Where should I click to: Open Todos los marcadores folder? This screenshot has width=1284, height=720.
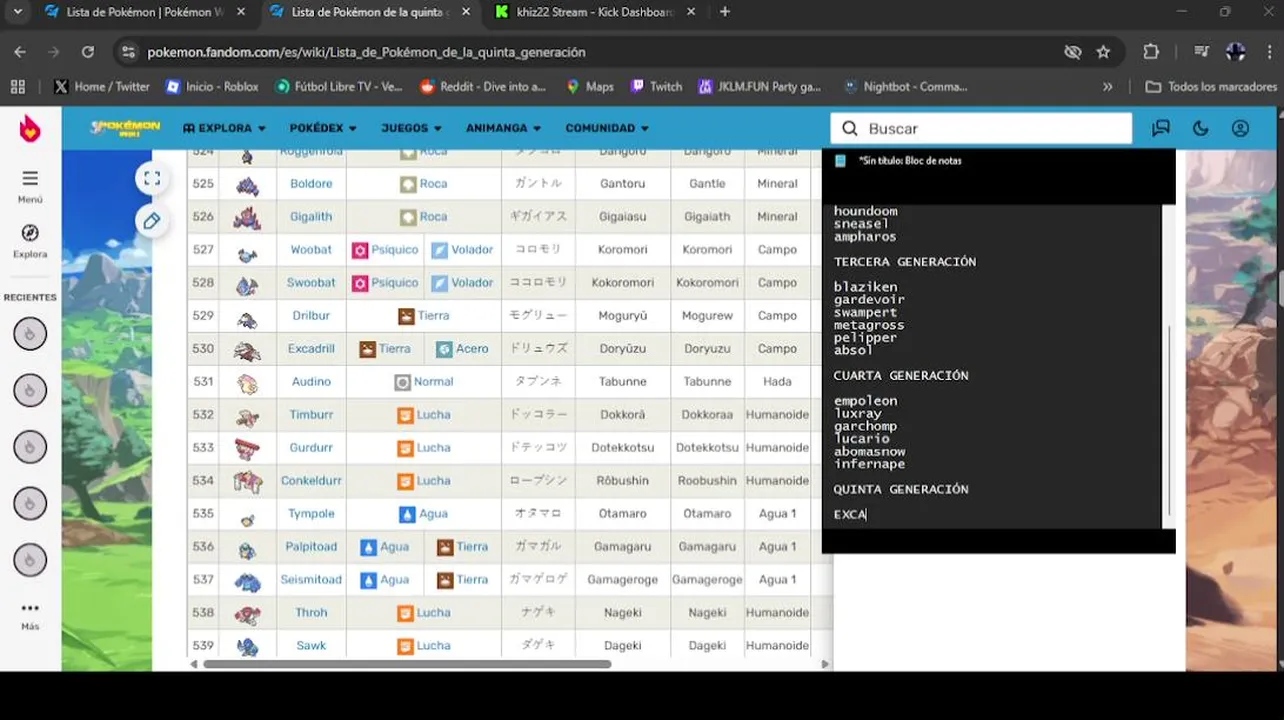pos(1211,87)
